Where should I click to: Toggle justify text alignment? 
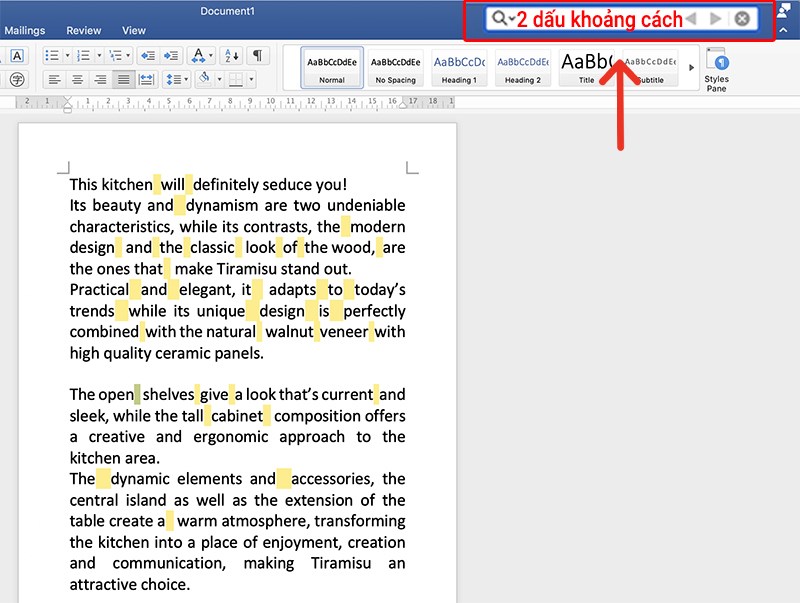tap(123, 80)
